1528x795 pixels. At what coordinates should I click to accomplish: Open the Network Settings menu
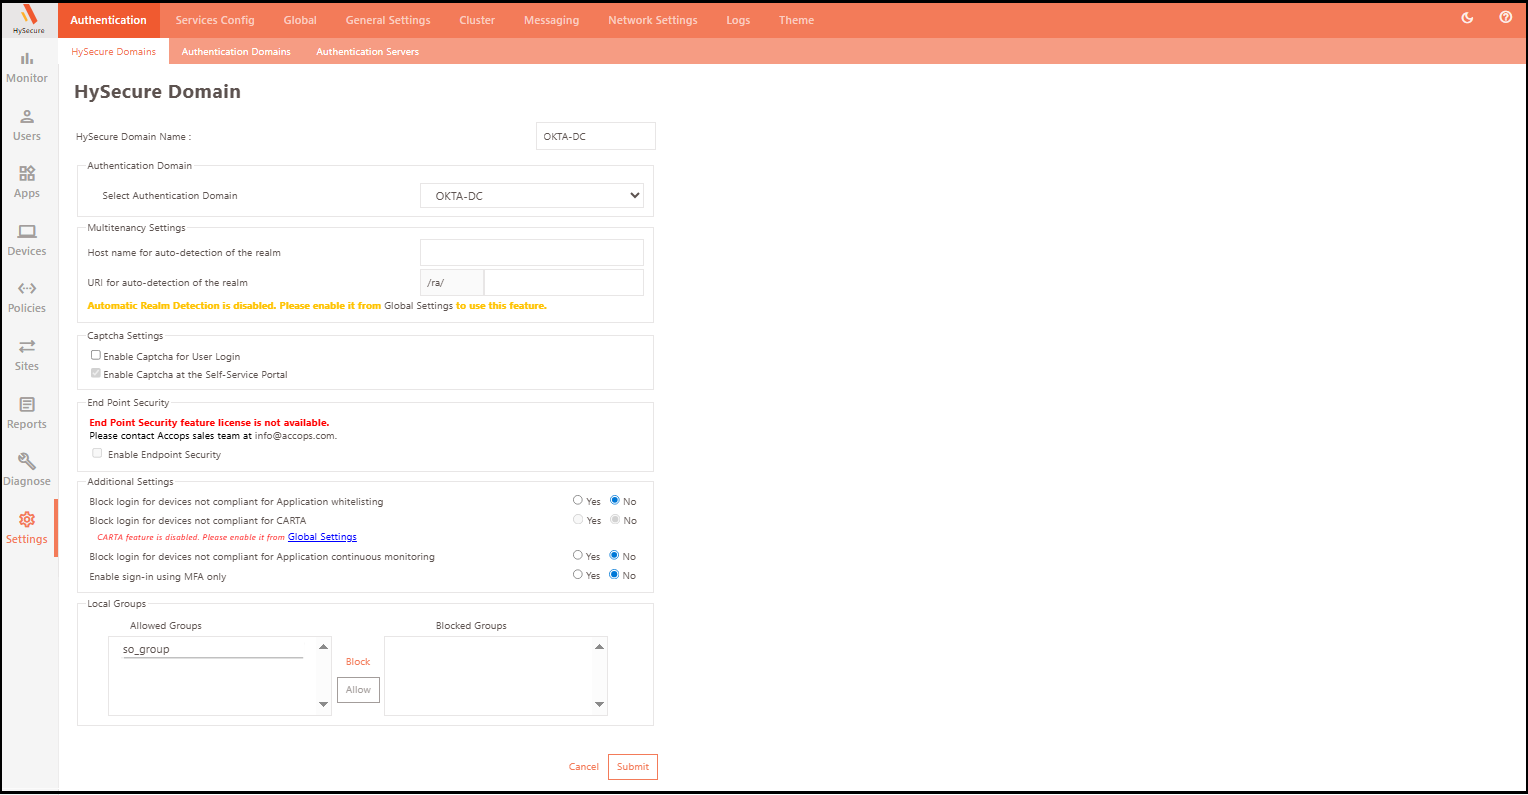click(x=652, y=20)
